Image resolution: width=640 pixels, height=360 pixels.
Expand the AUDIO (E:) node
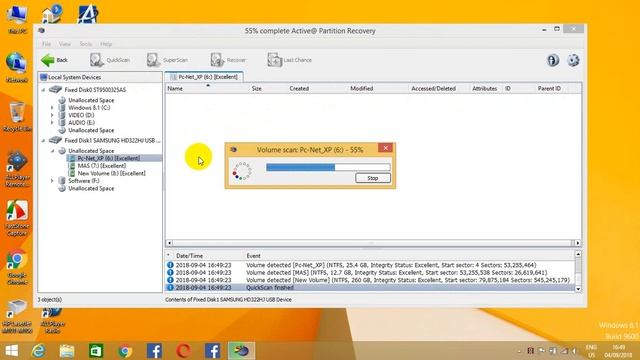pyautogui.click(x=52, y=122)
